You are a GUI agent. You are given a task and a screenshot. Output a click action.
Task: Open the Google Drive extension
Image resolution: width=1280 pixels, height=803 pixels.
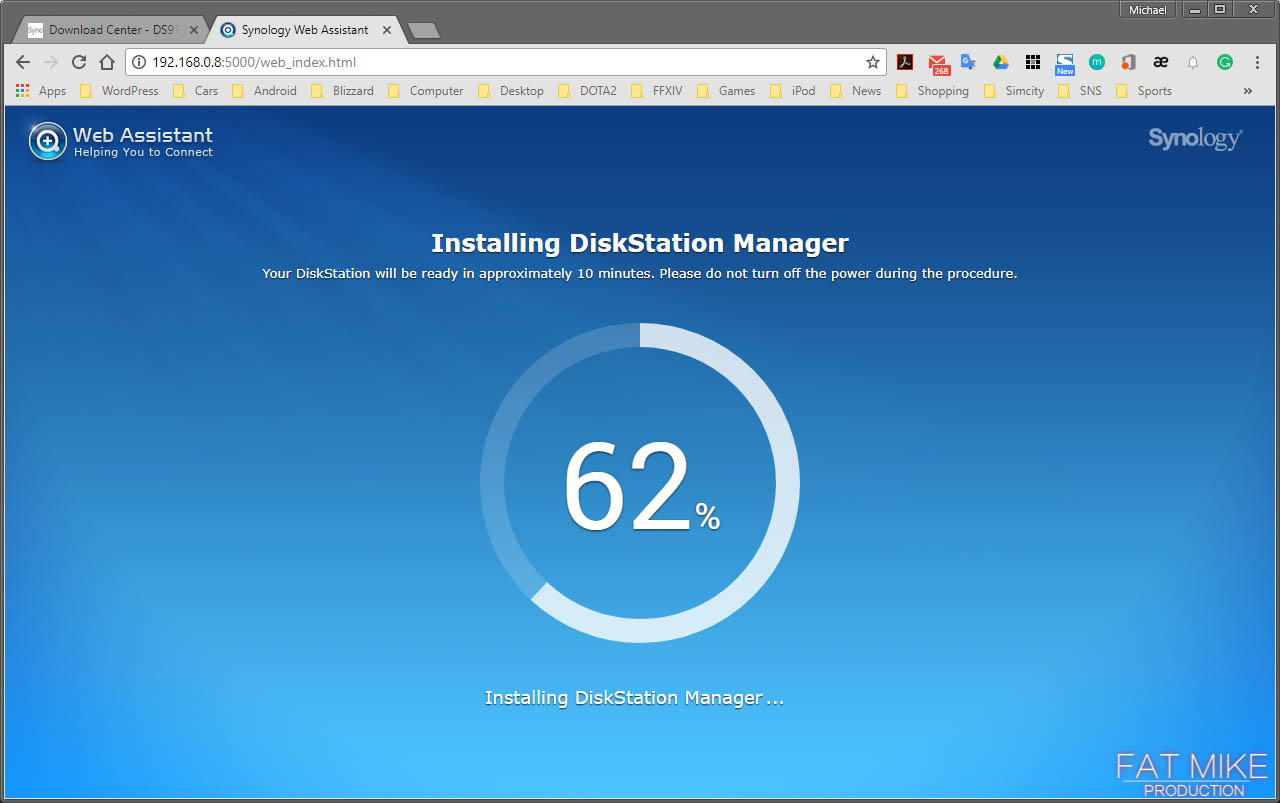(x=1000, y=62)
